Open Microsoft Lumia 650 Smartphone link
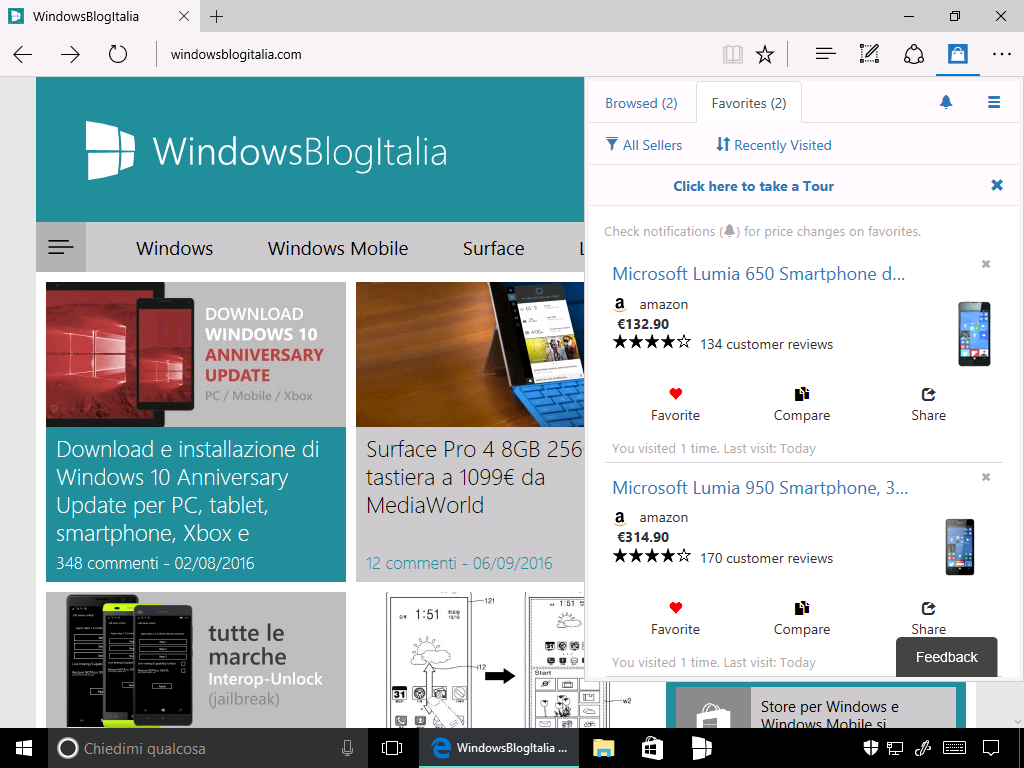1024x768 pixels. (x=759, y=274)
